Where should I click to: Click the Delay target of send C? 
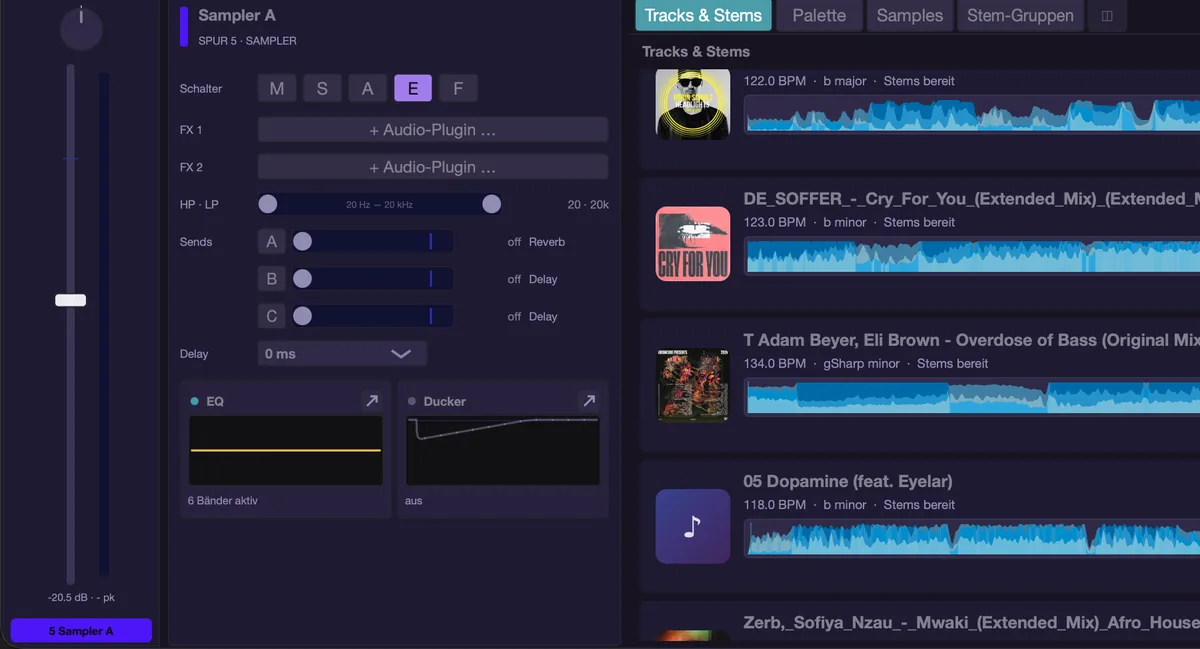543,316
